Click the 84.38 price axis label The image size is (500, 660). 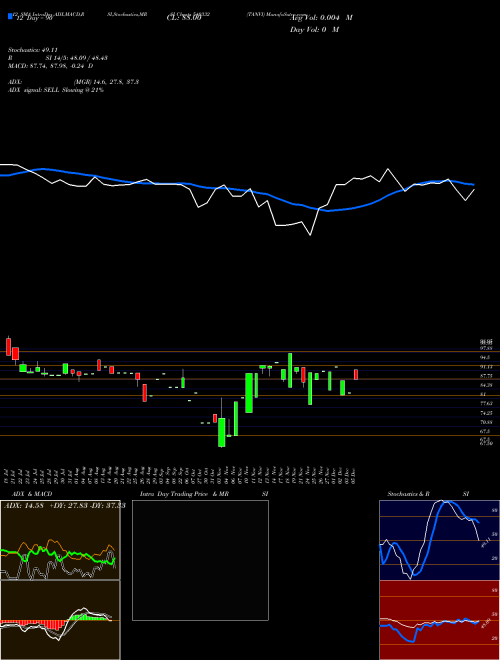pos(486,385)
